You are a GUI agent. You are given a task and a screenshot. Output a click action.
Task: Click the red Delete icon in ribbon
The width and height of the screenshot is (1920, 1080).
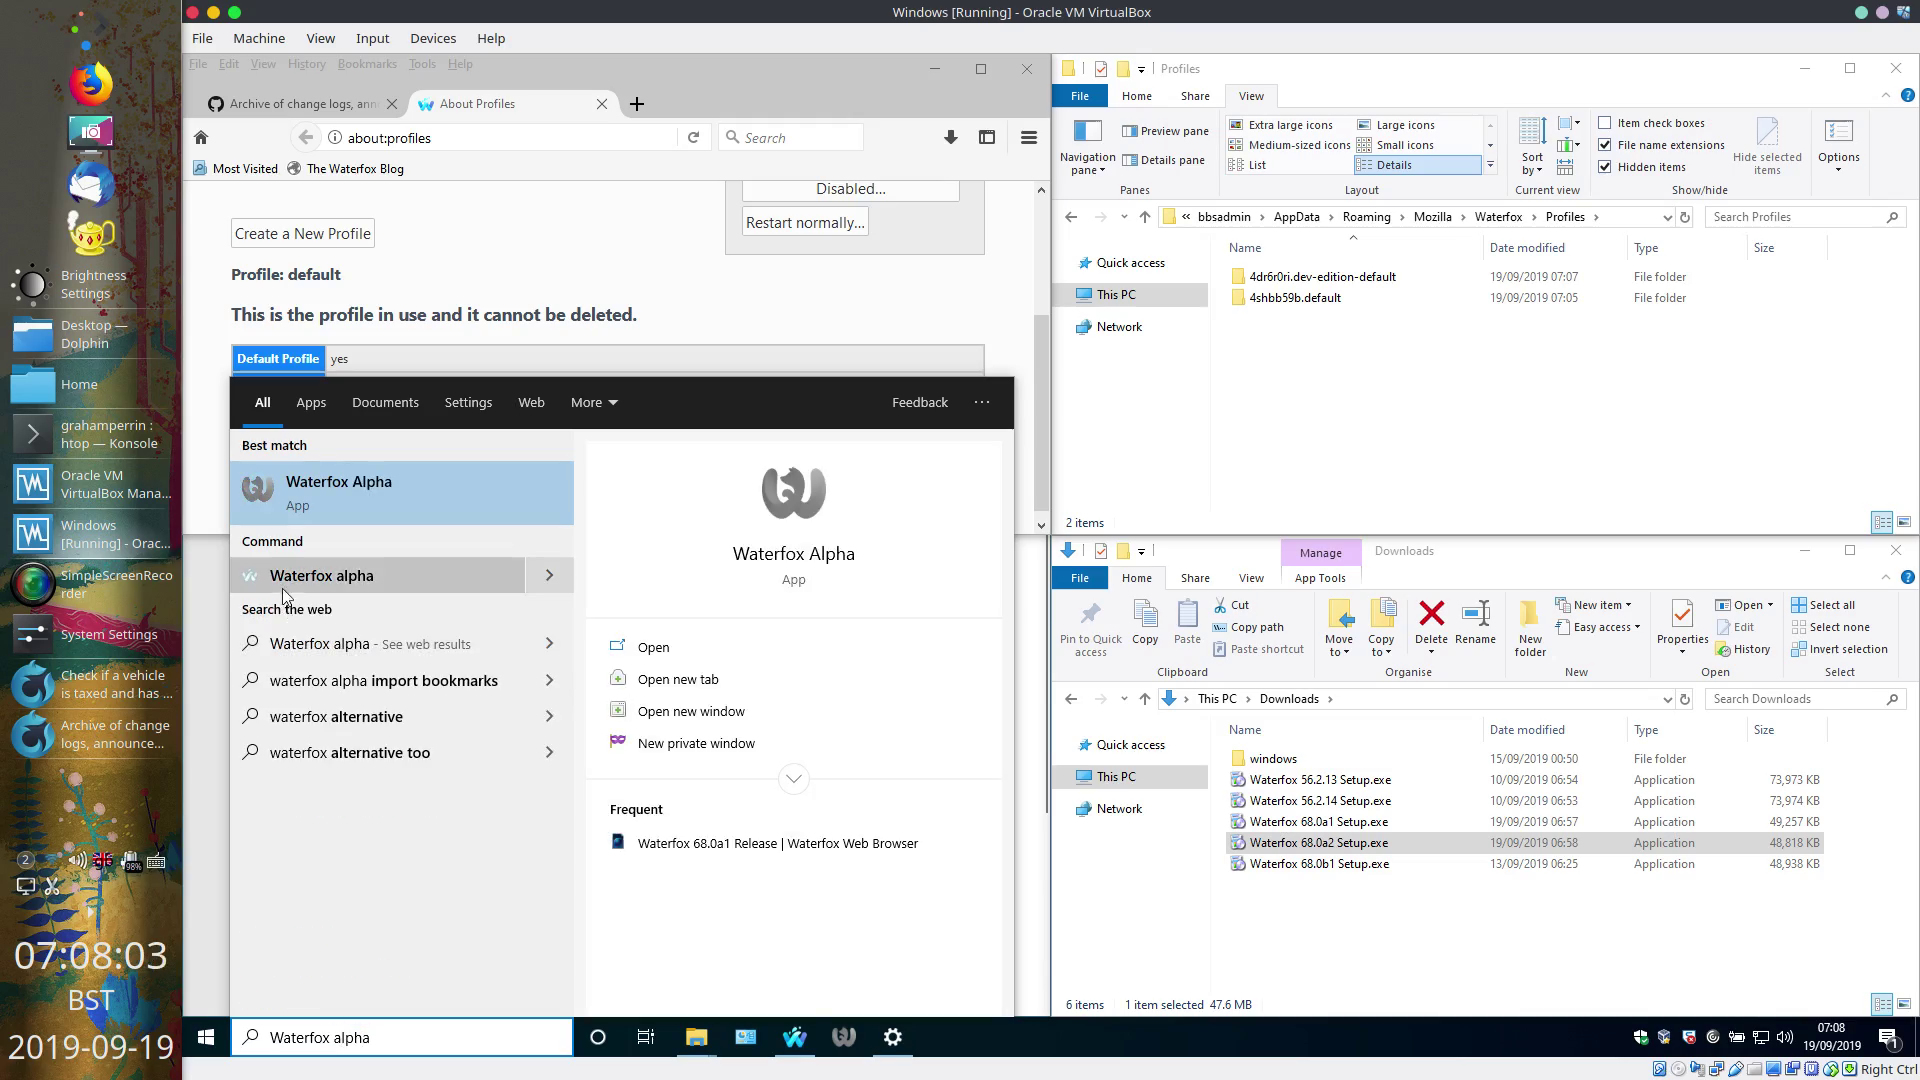coord(1431,614)
